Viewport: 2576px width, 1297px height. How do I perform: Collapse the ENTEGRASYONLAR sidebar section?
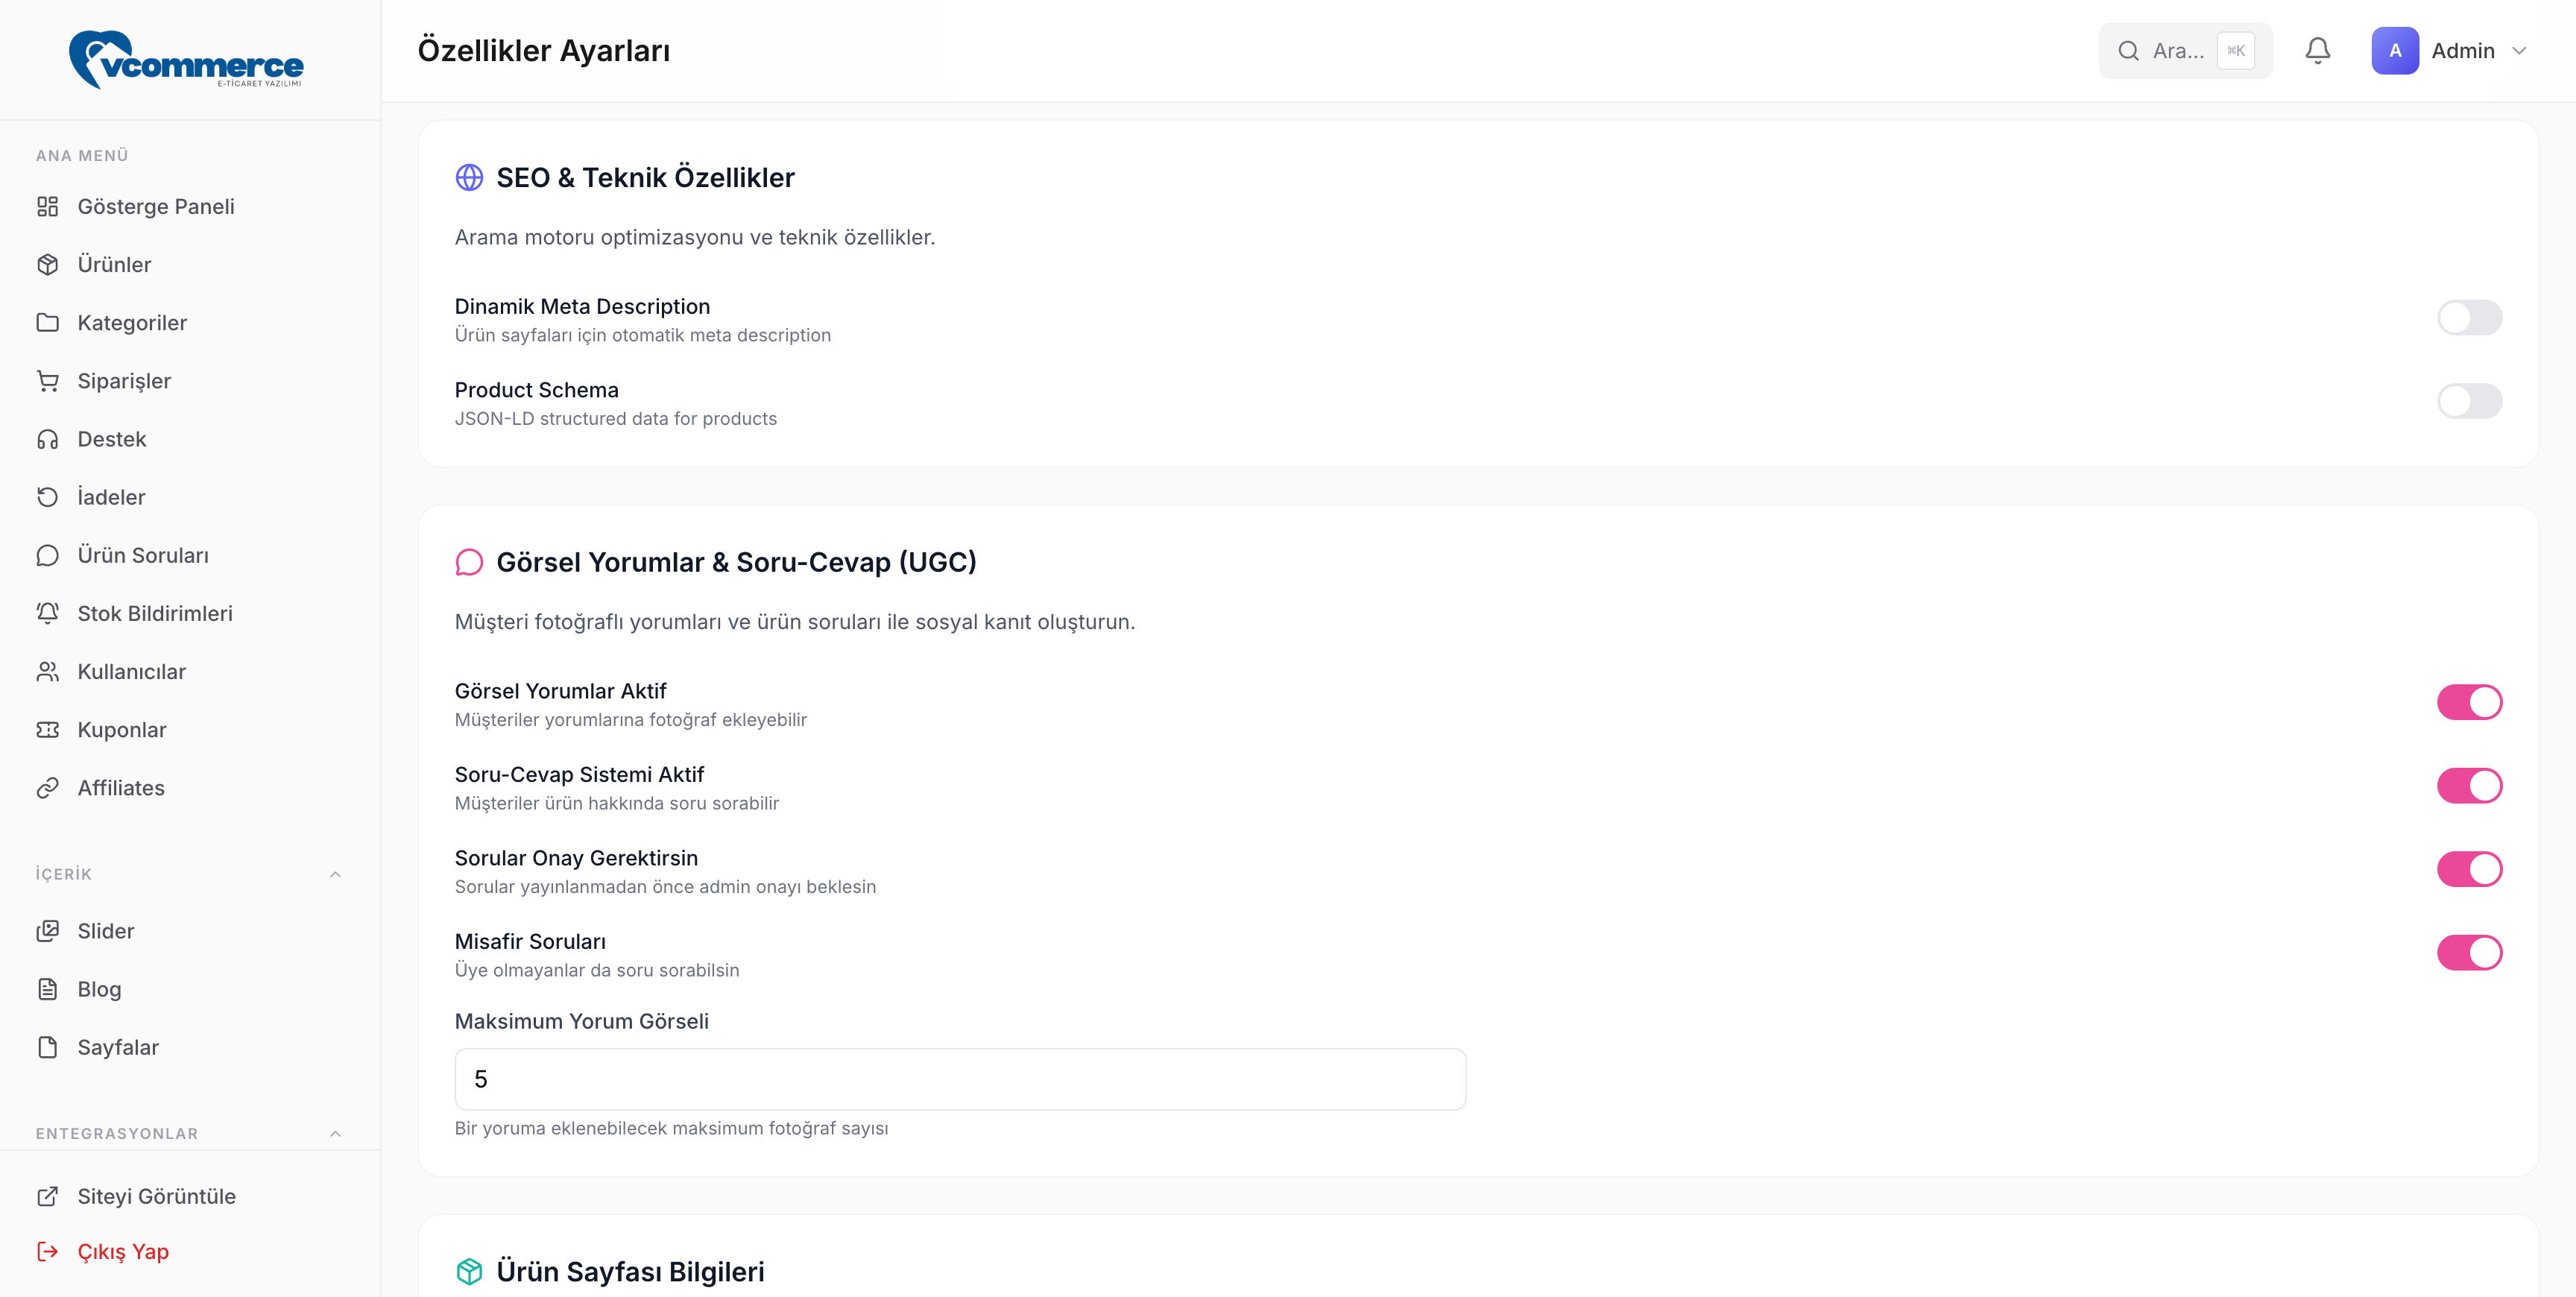tap(335, 1133)
